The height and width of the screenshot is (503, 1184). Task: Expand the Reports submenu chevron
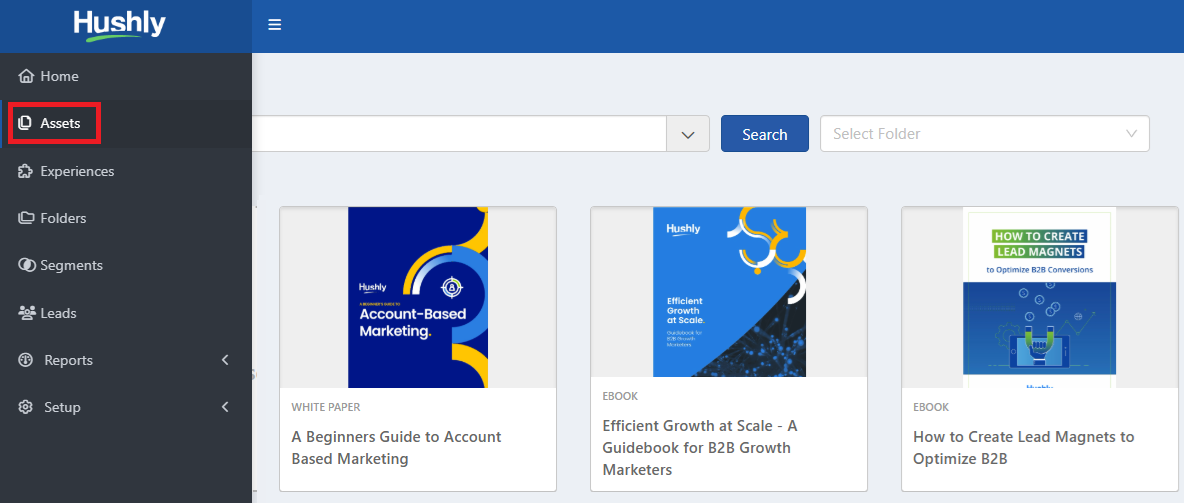(x=224, y=360)
